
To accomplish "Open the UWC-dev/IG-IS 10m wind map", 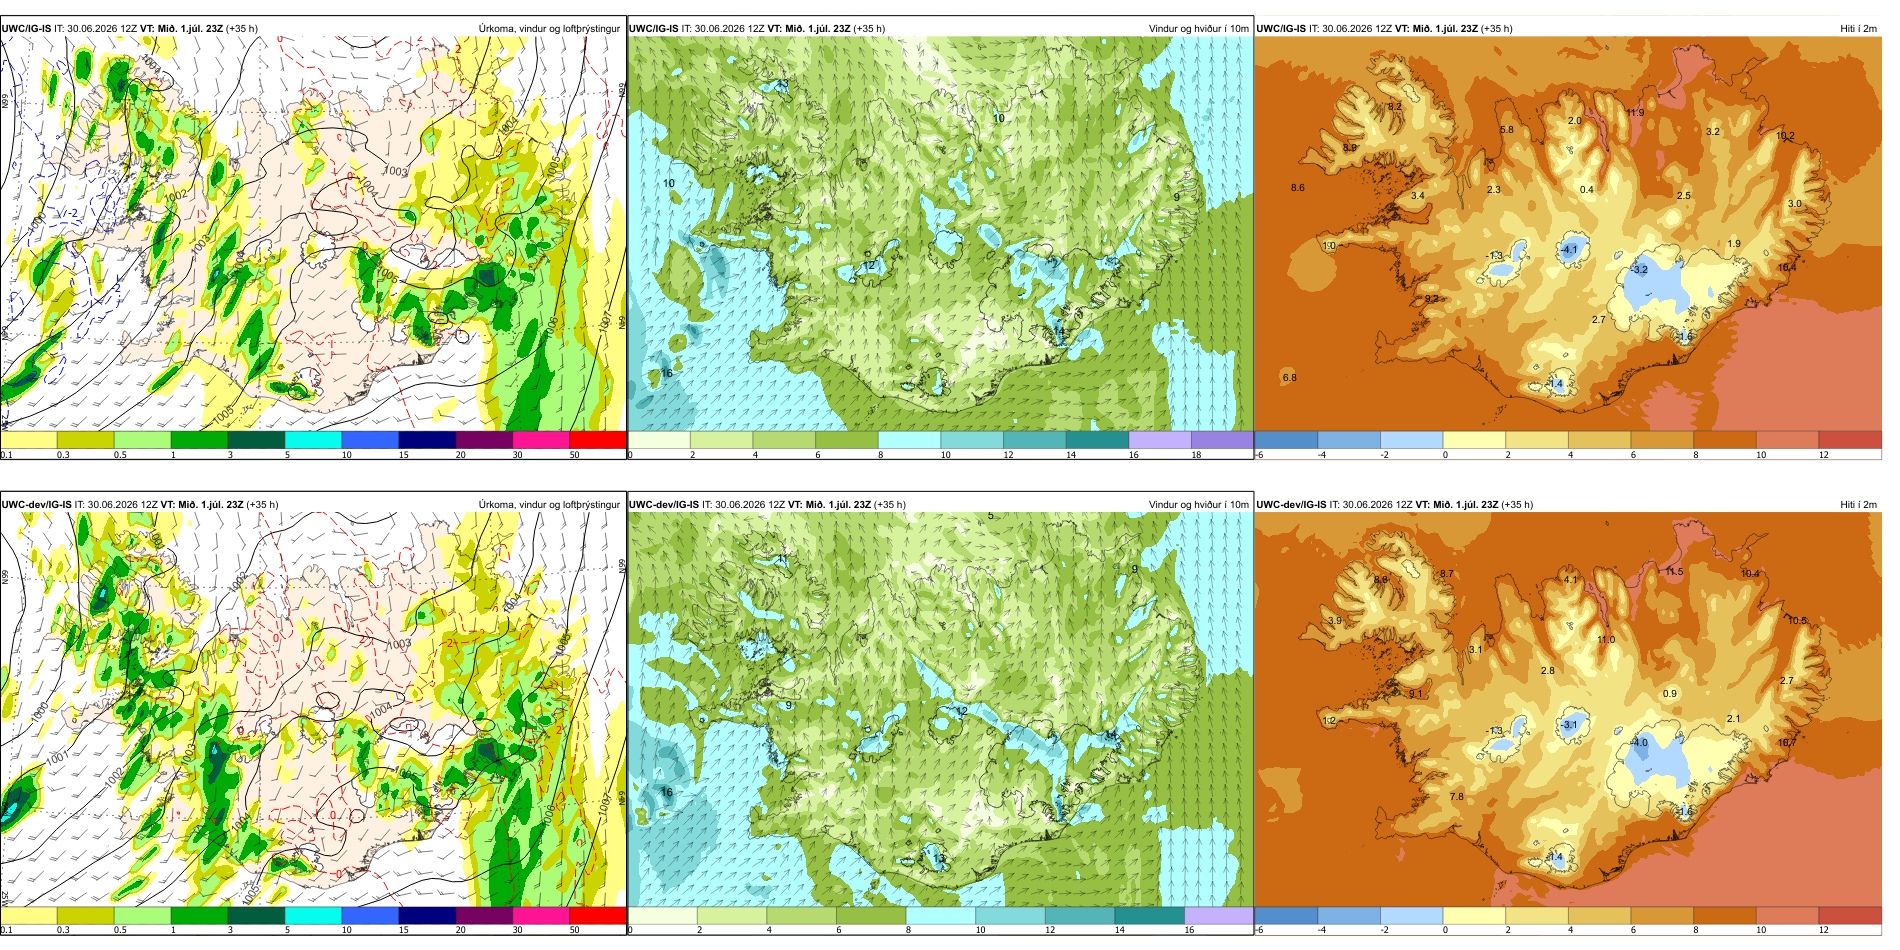I will click(940, 710).
